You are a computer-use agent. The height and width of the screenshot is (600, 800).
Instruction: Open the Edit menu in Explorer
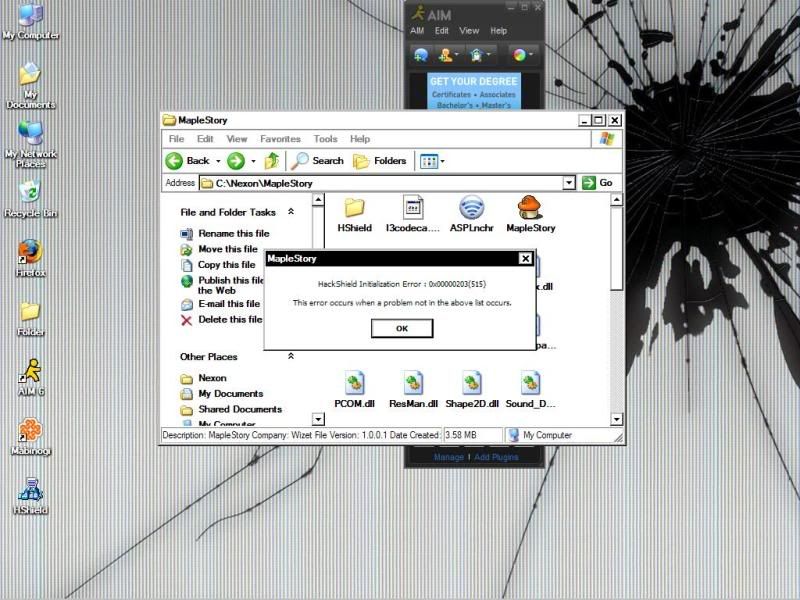coord(205,139)
